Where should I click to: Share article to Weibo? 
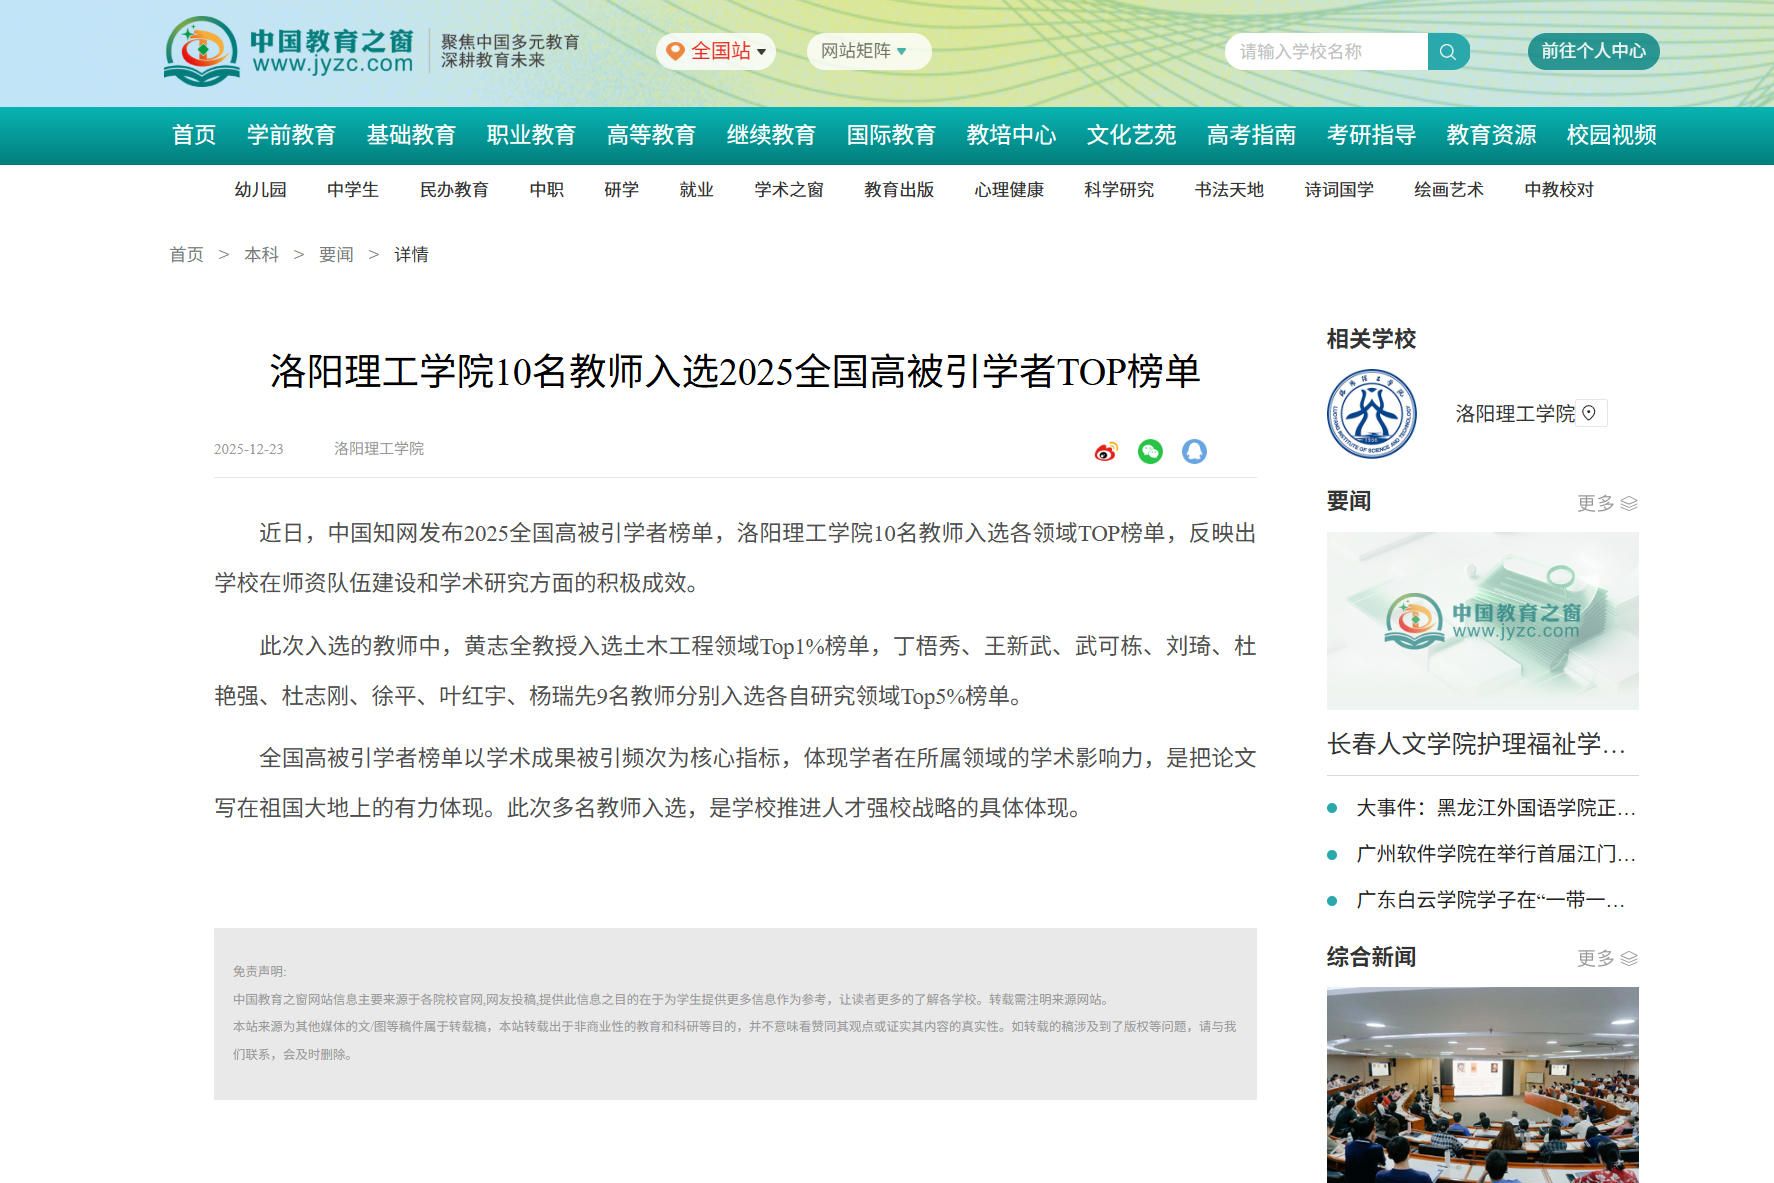(x=1105, y=452)
